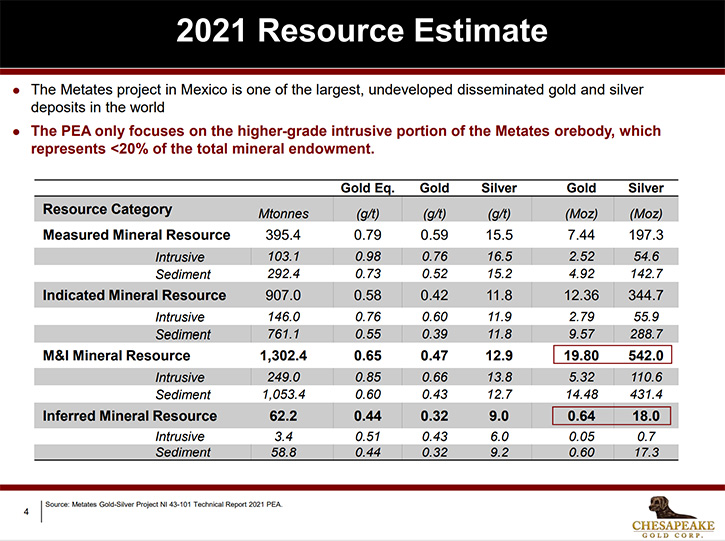
Task: Click the 12.36 indicated gold Moz
Action: tap(581, 295)
